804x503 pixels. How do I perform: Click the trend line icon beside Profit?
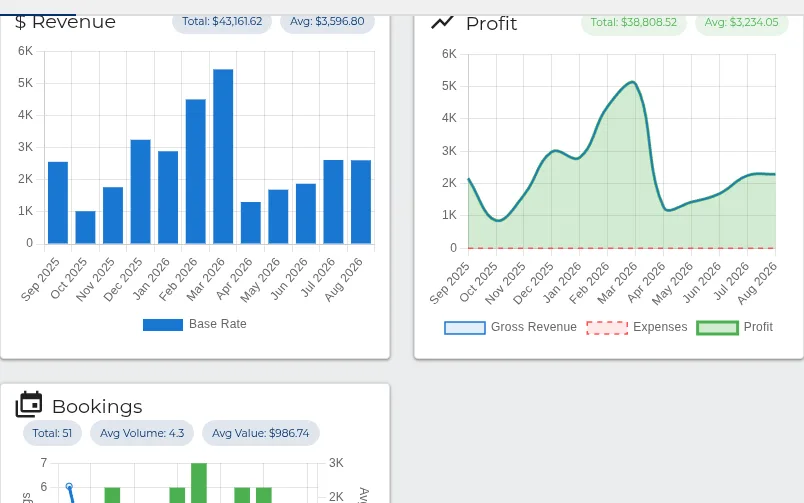pyautogui.click(x=442, y=23)
